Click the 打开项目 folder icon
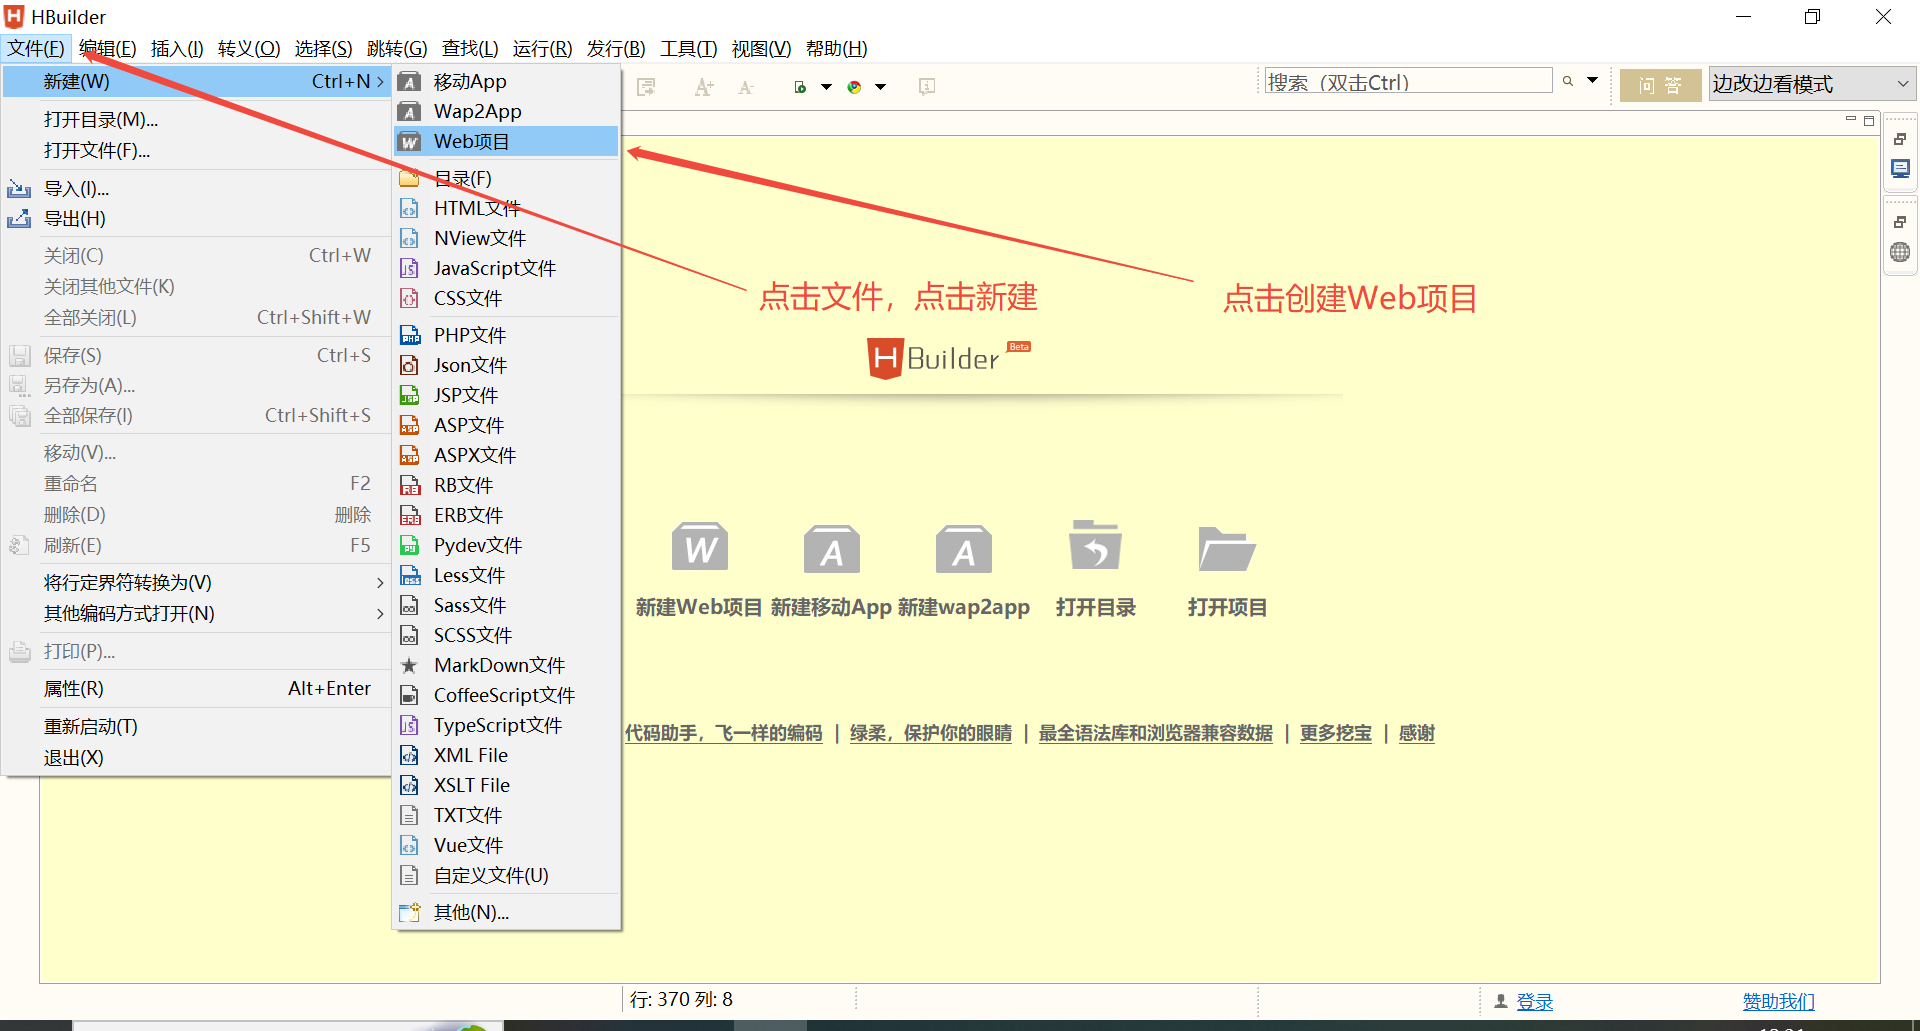The height and width of the screenshot is (1031, 1920). 1226,549
